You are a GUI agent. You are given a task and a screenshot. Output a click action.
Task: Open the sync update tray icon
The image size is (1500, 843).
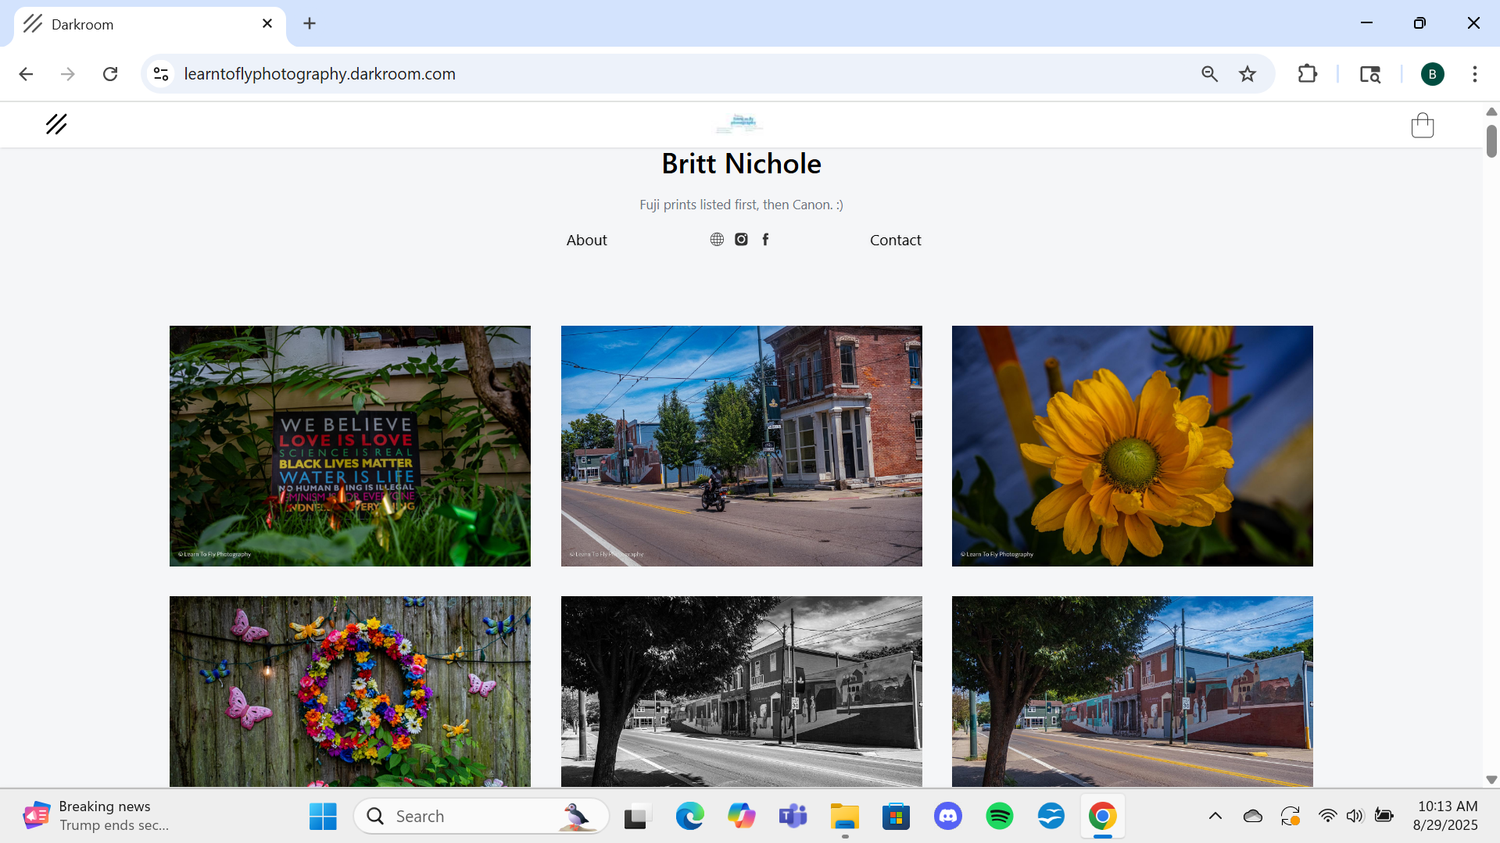(1290, 816)
